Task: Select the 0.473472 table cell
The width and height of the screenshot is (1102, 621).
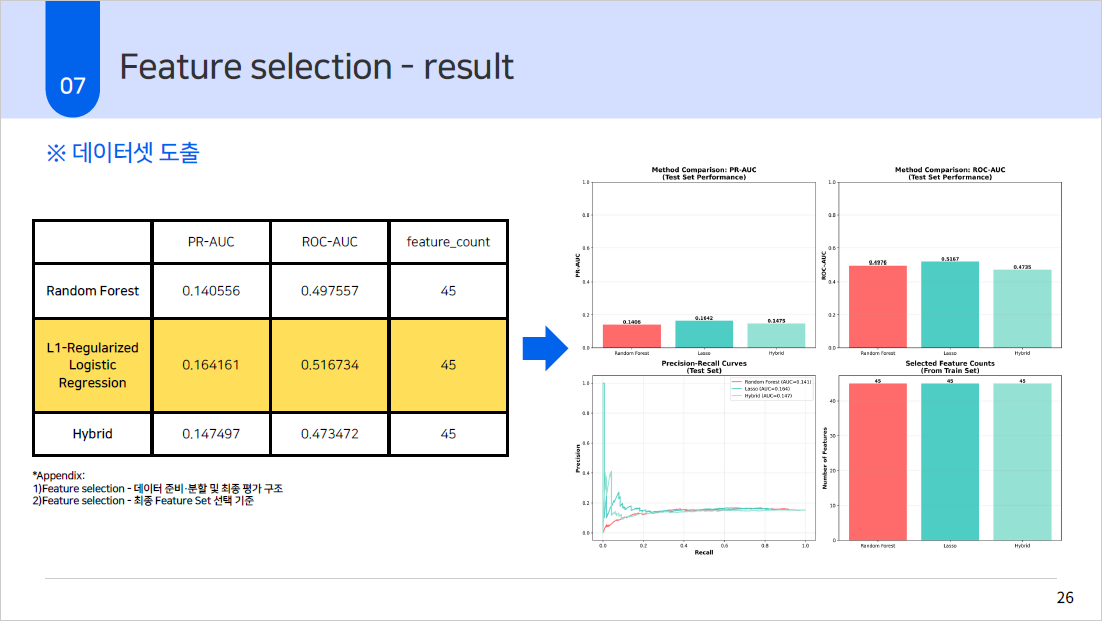Action: (329, 433)
